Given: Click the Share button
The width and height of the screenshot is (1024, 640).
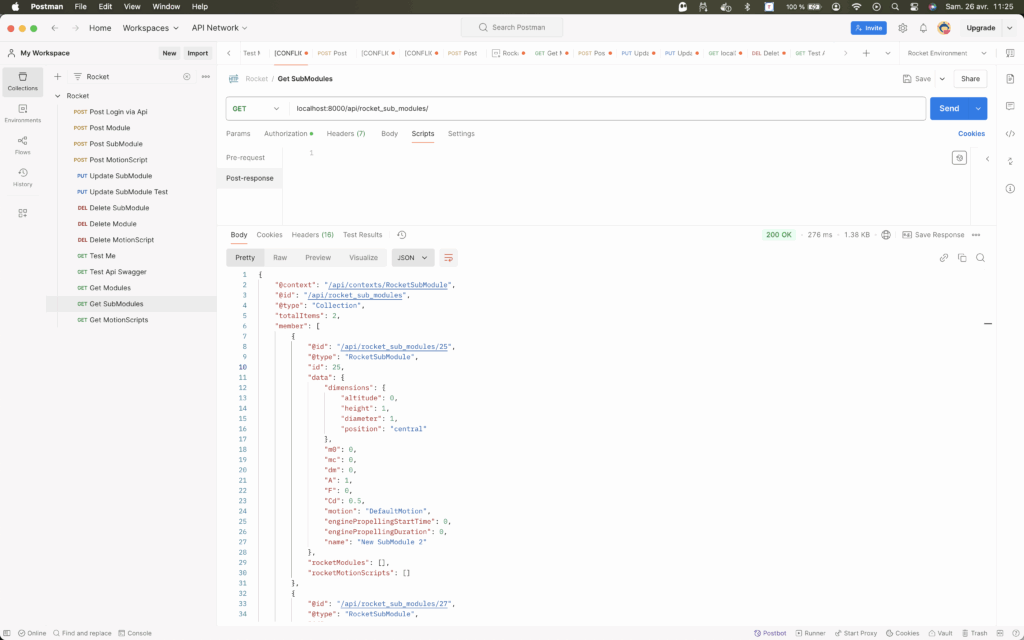Looking at the screenshot, I should pyautogui.click(x=970, y=79).
